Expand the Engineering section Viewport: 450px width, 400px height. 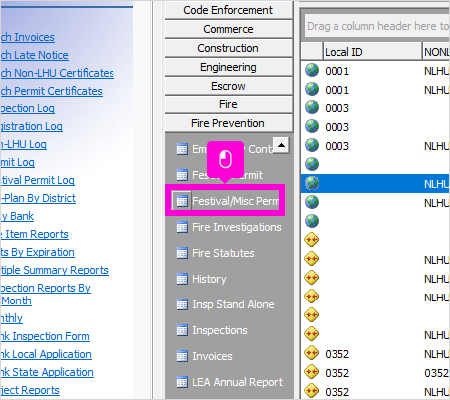click(x=228, y=67)
